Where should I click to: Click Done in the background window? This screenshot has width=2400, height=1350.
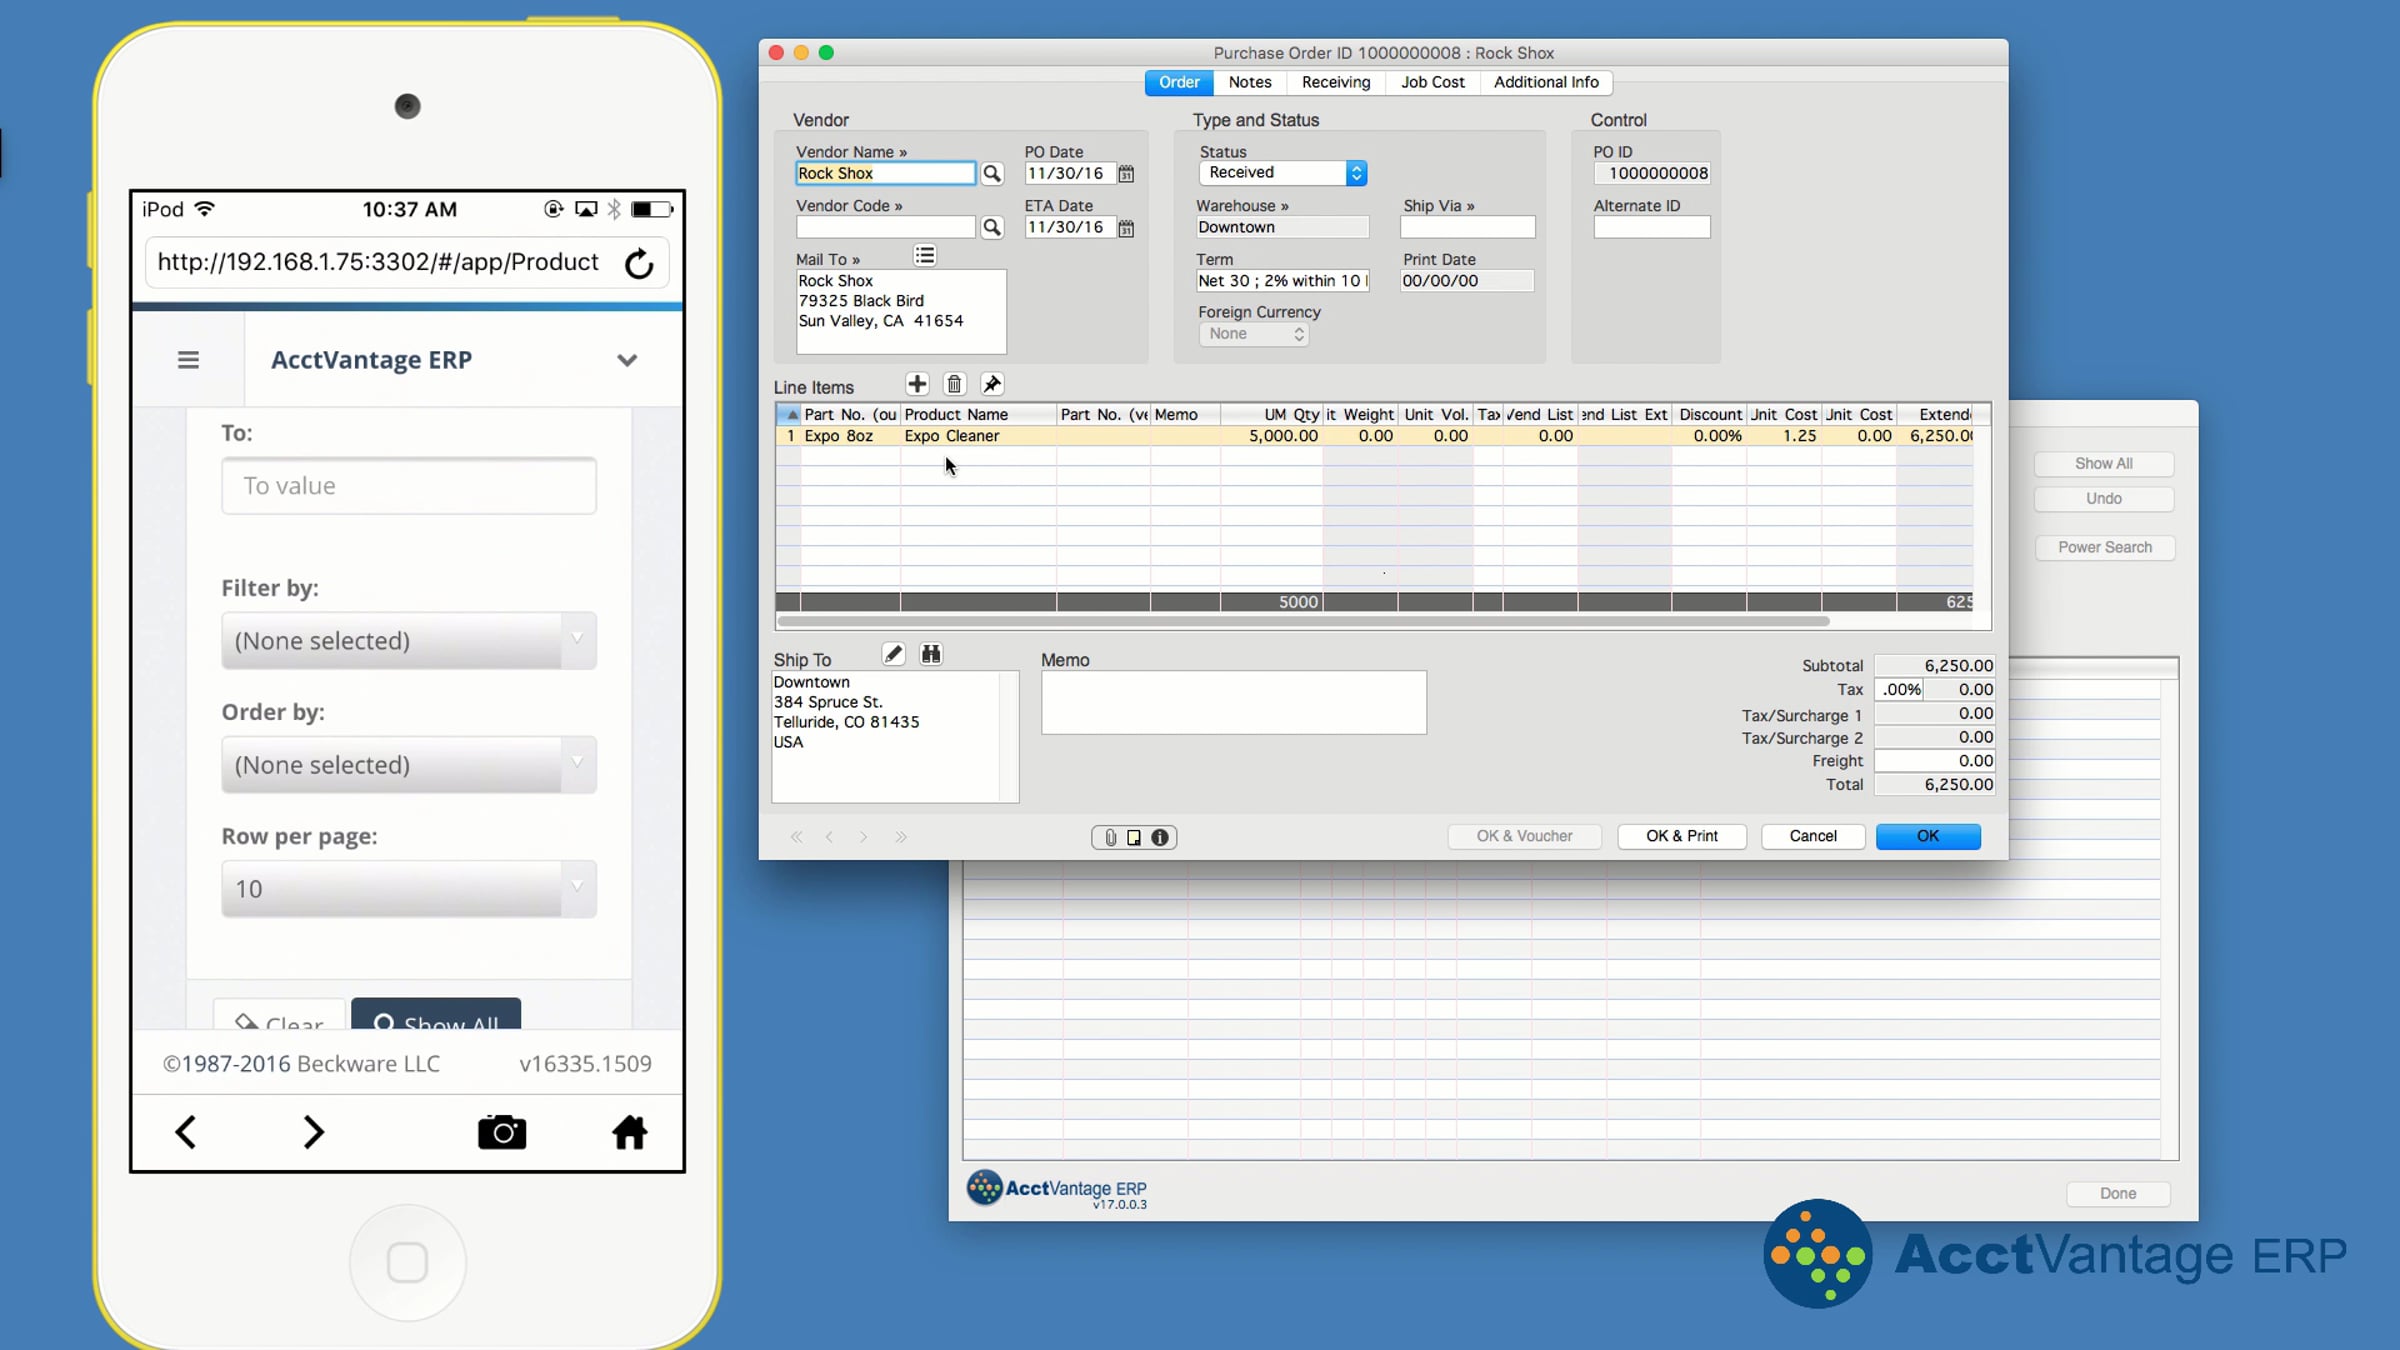[x=2118, y=1194]
